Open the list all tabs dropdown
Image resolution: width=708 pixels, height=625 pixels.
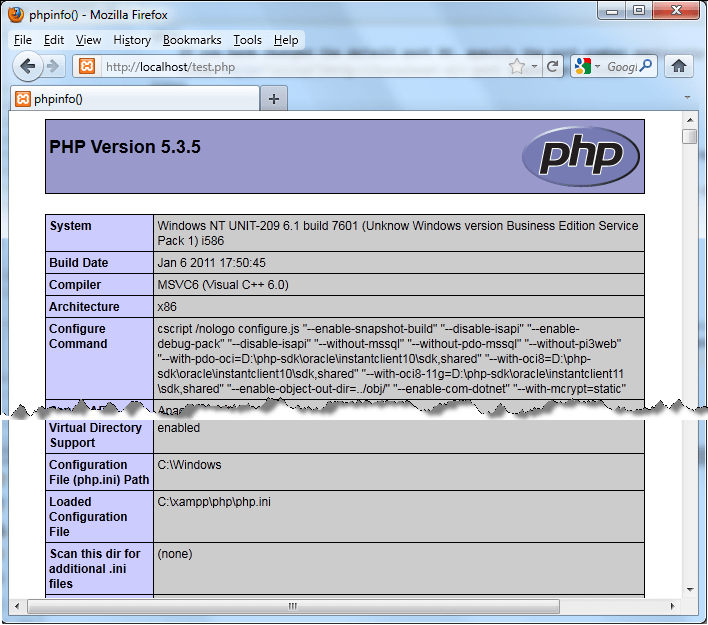pyautogui.click(x=687, y=97)
